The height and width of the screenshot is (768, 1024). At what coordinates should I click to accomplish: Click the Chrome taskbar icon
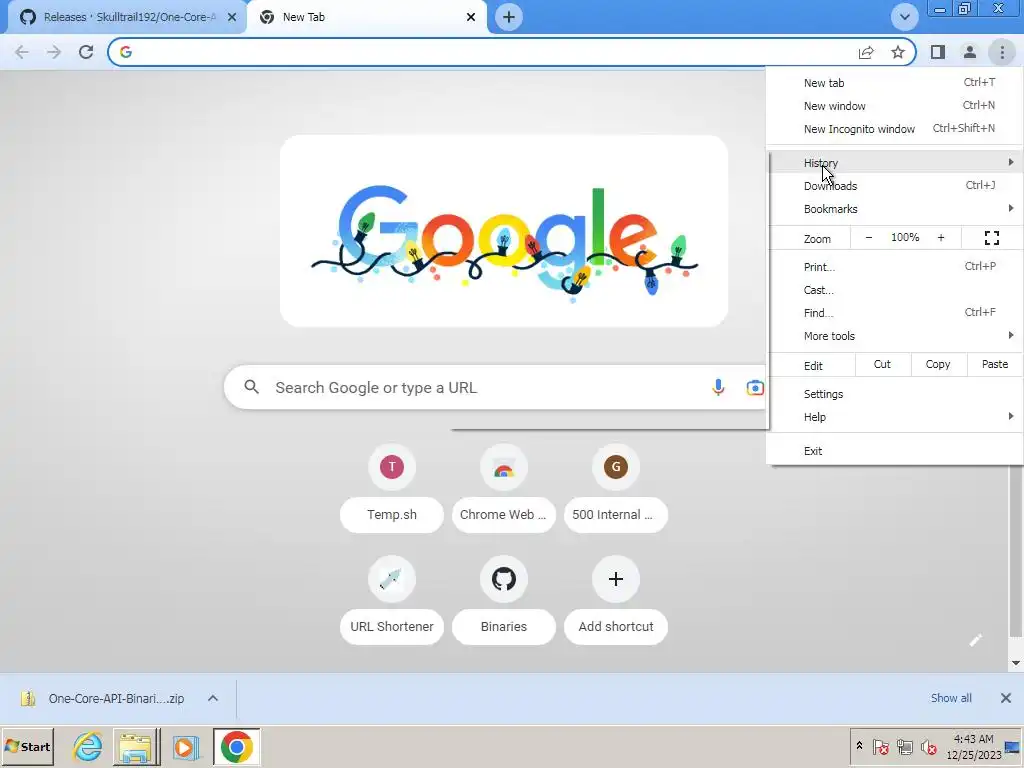(236, 746)
